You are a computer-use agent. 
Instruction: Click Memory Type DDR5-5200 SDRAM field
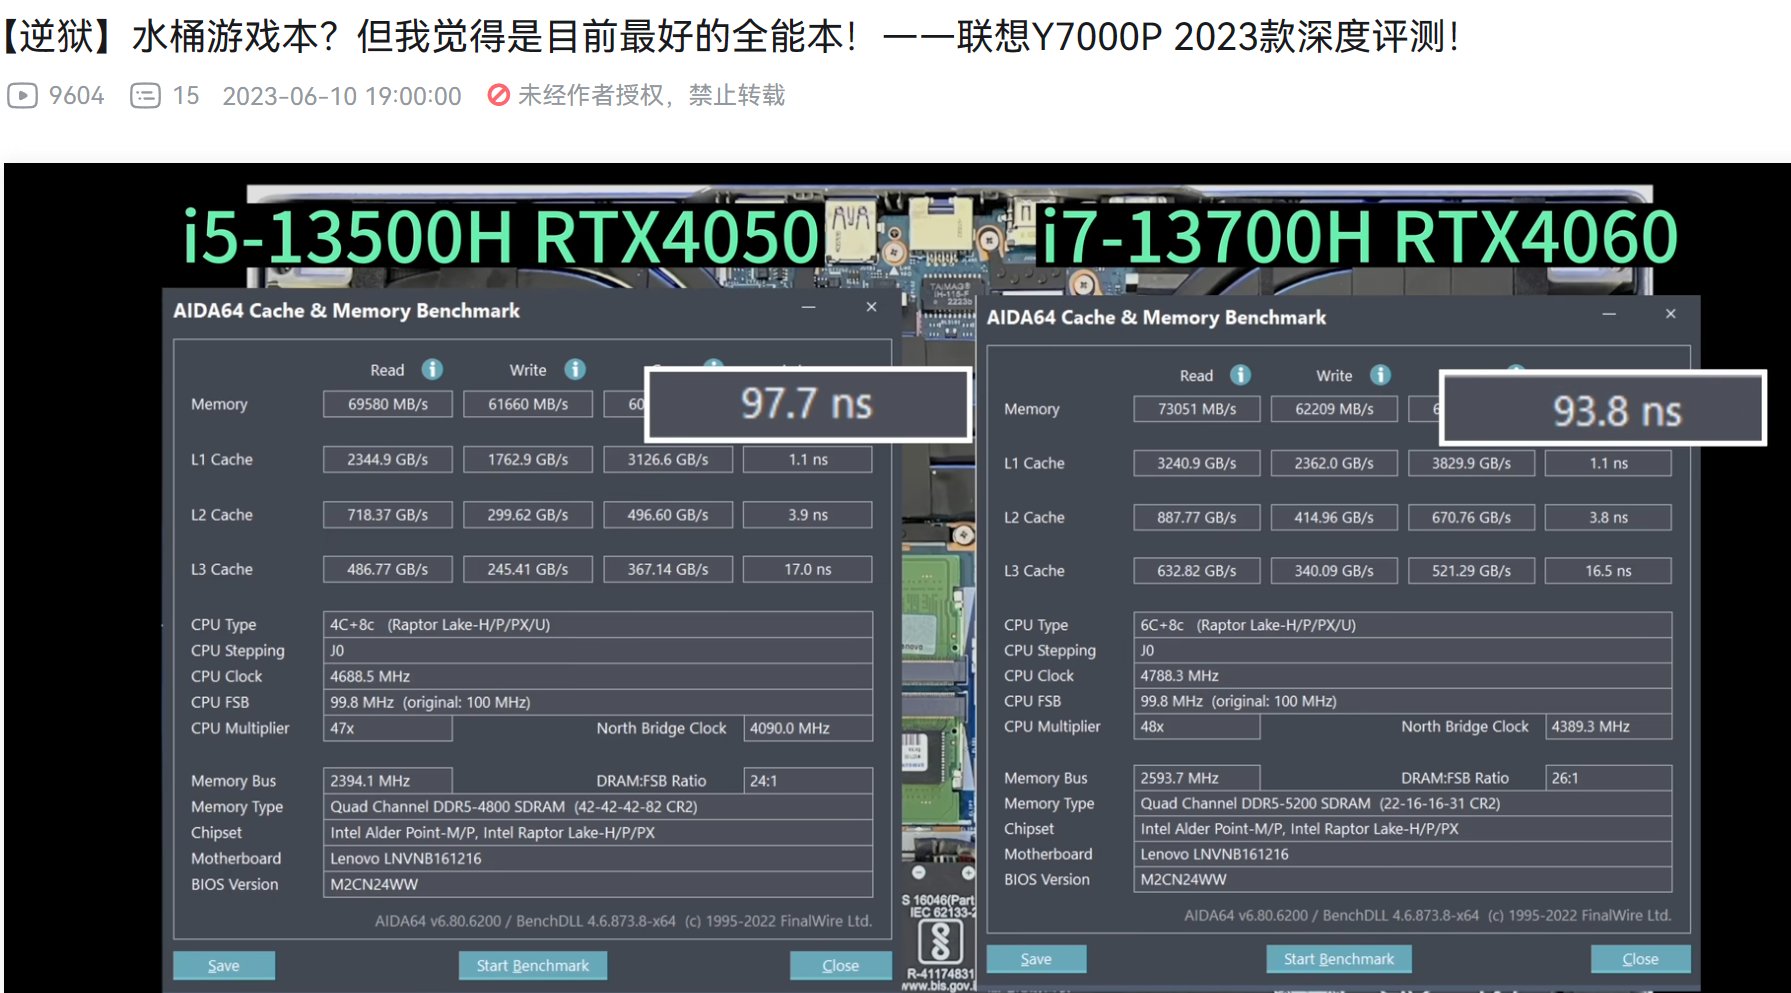tap(1402, 803)
